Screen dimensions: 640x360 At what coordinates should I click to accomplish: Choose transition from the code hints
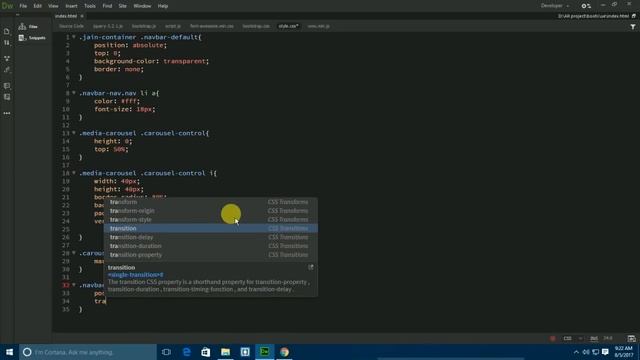coord(211,229)
